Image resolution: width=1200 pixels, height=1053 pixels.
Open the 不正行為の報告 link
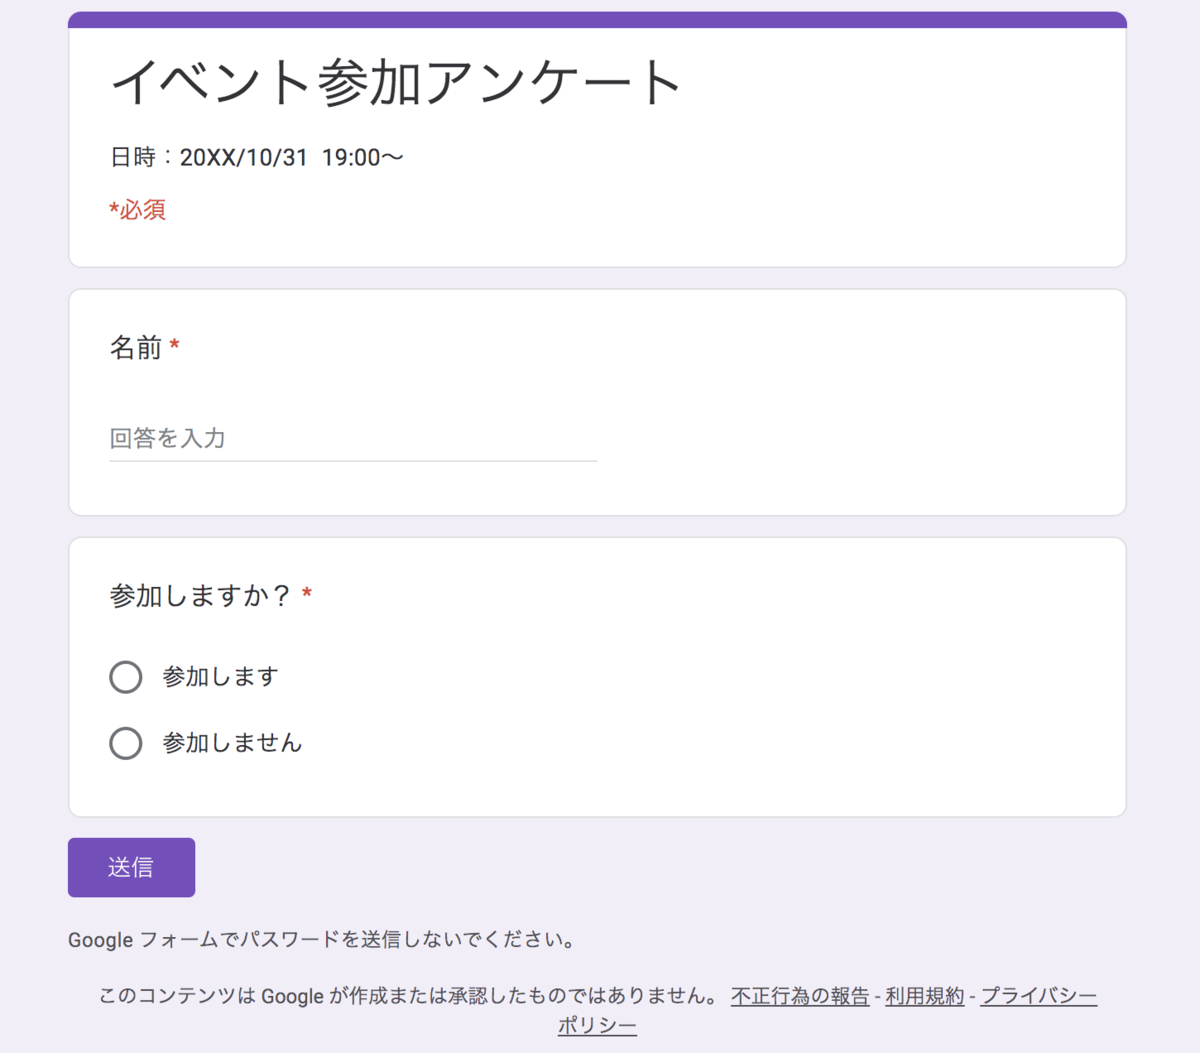tap(799, 996)
